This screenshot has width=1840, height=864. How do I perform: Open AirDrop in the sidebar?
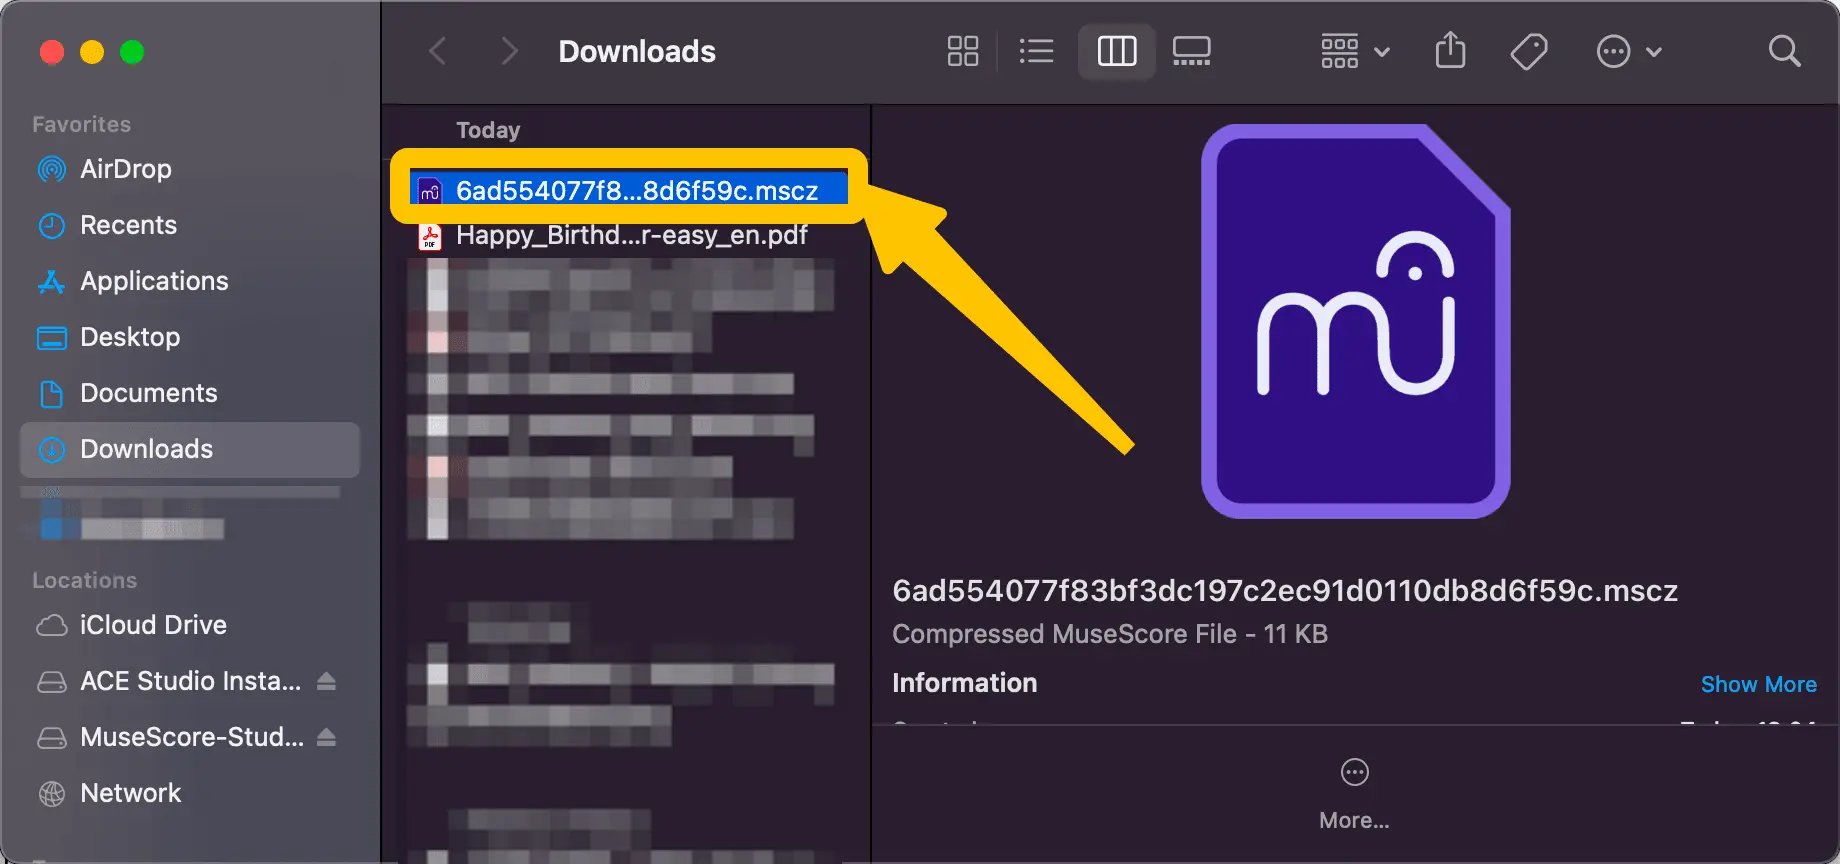[190, 169]
